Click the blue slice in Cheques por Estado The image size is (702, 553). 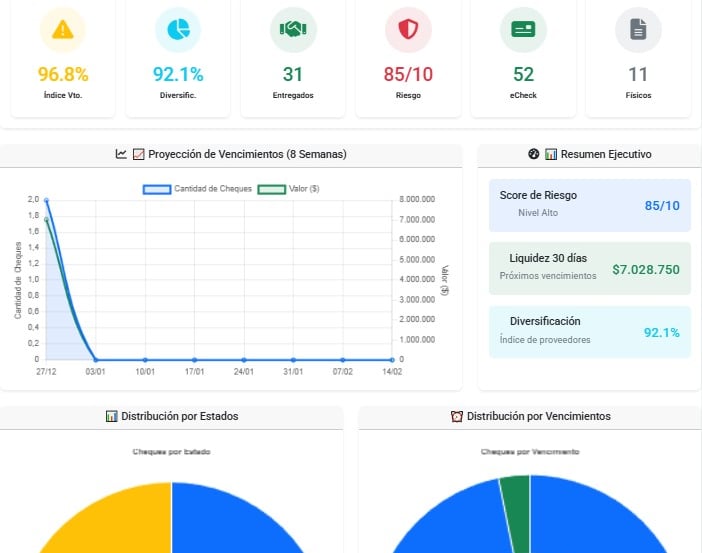228,524
